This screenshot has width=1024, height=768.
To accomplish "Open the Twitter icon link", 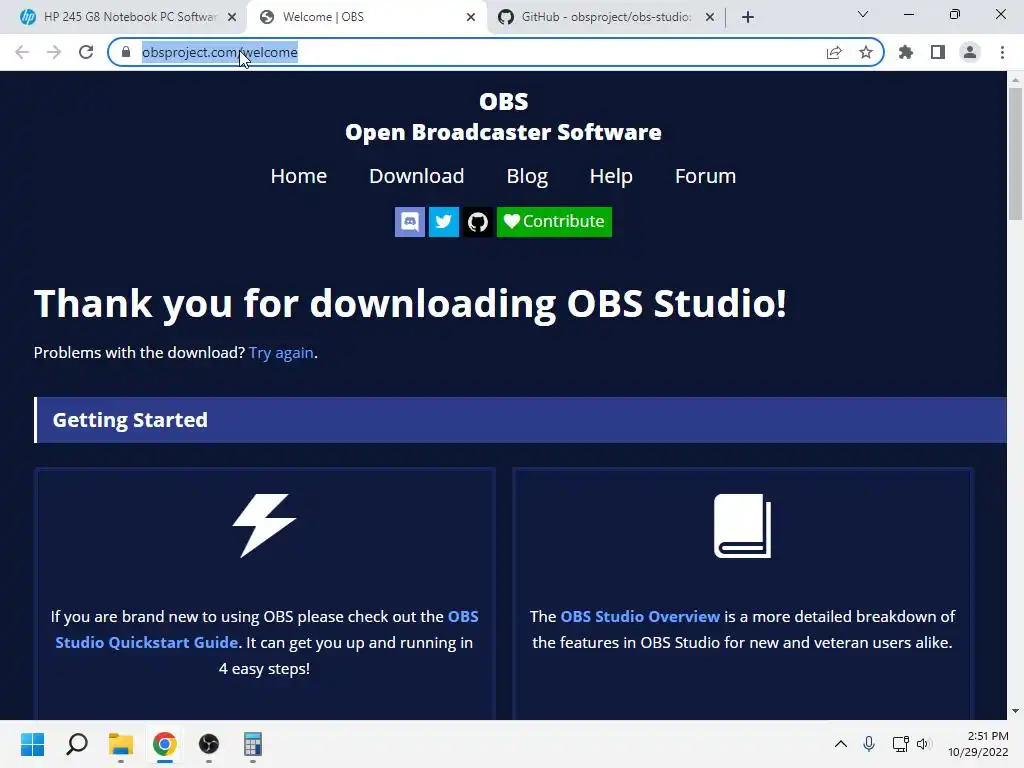I will coord(443,222).
